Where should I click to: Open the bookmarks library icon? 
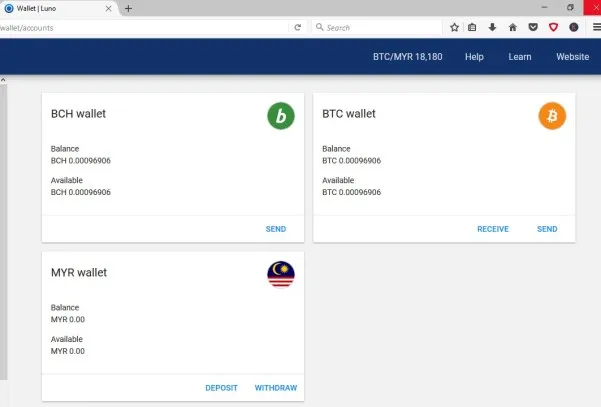[x=472, y=27]
